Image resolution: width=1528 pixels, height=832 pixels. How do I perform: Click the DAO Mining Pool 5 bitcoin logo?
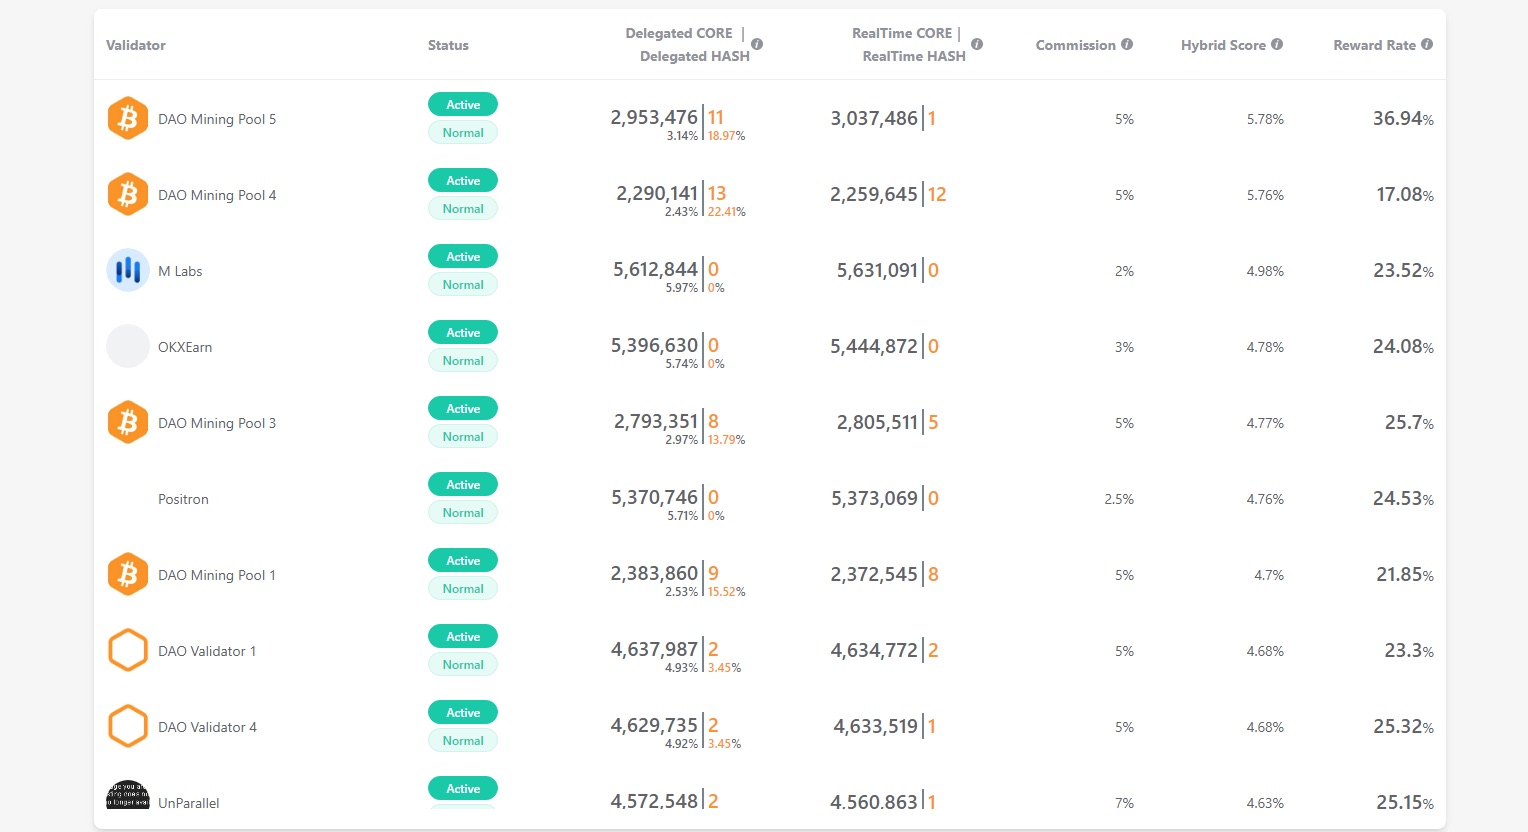point(128,119)
